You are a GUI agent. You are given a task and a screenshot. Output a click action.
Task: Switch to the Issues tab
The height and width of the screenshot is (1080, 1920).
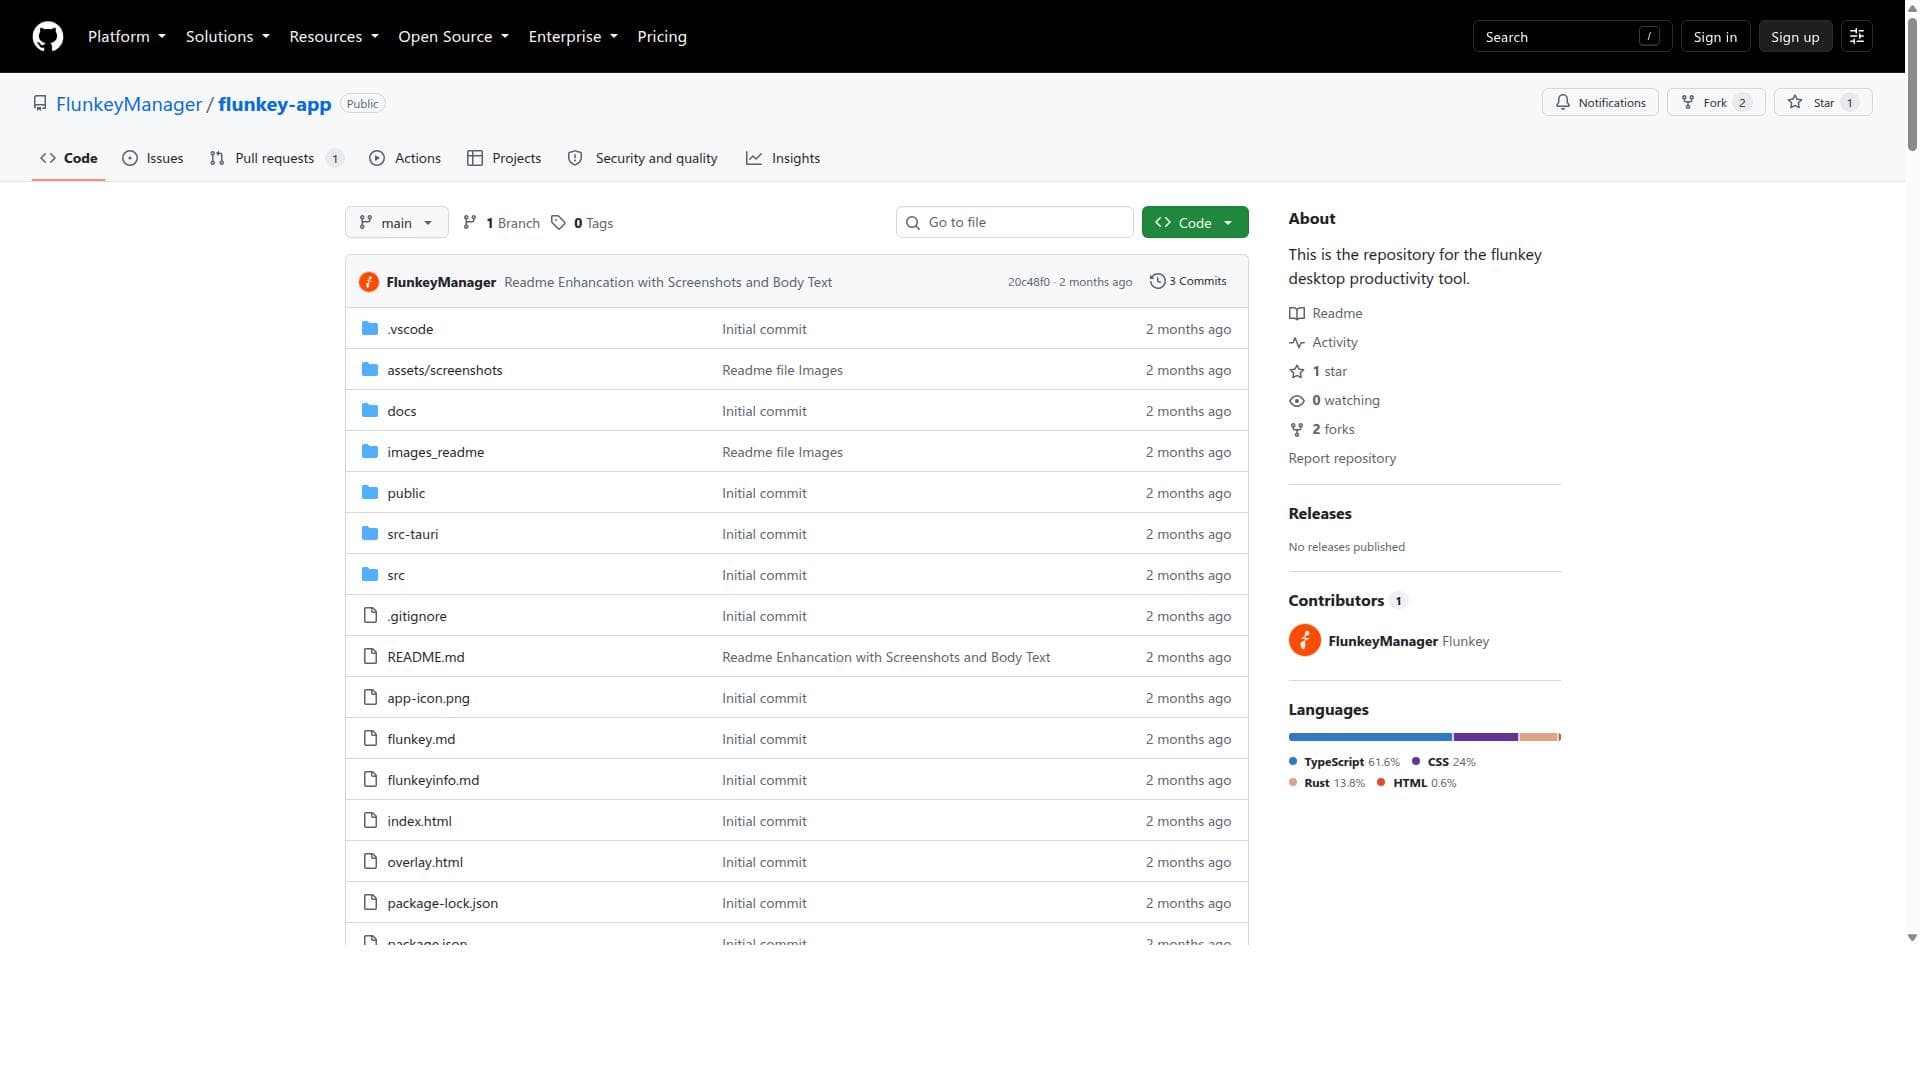coord(153,159)
